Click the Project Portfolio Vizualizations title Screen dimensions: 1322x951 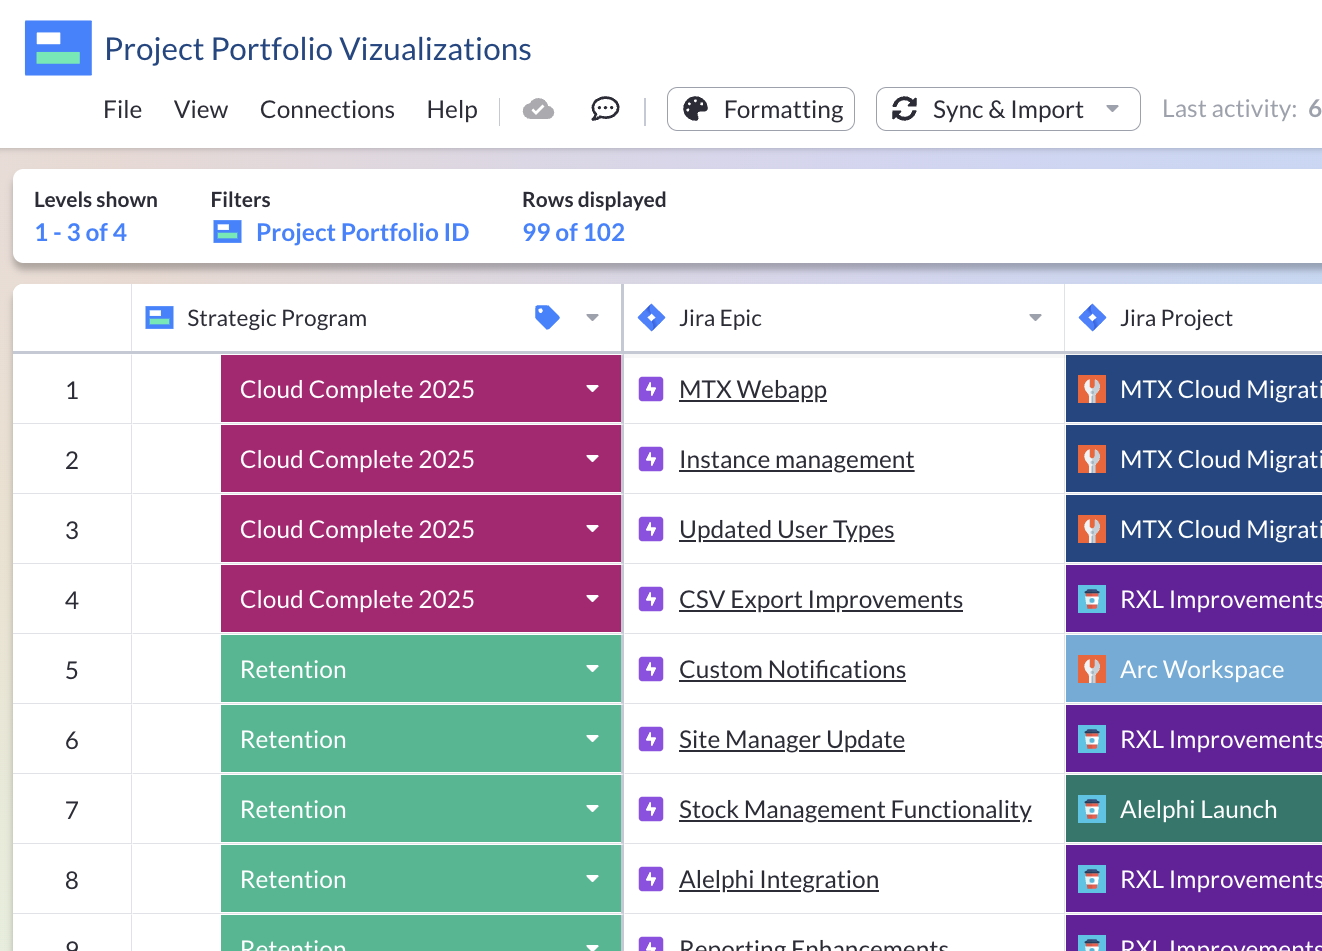(x=318, y=48)
